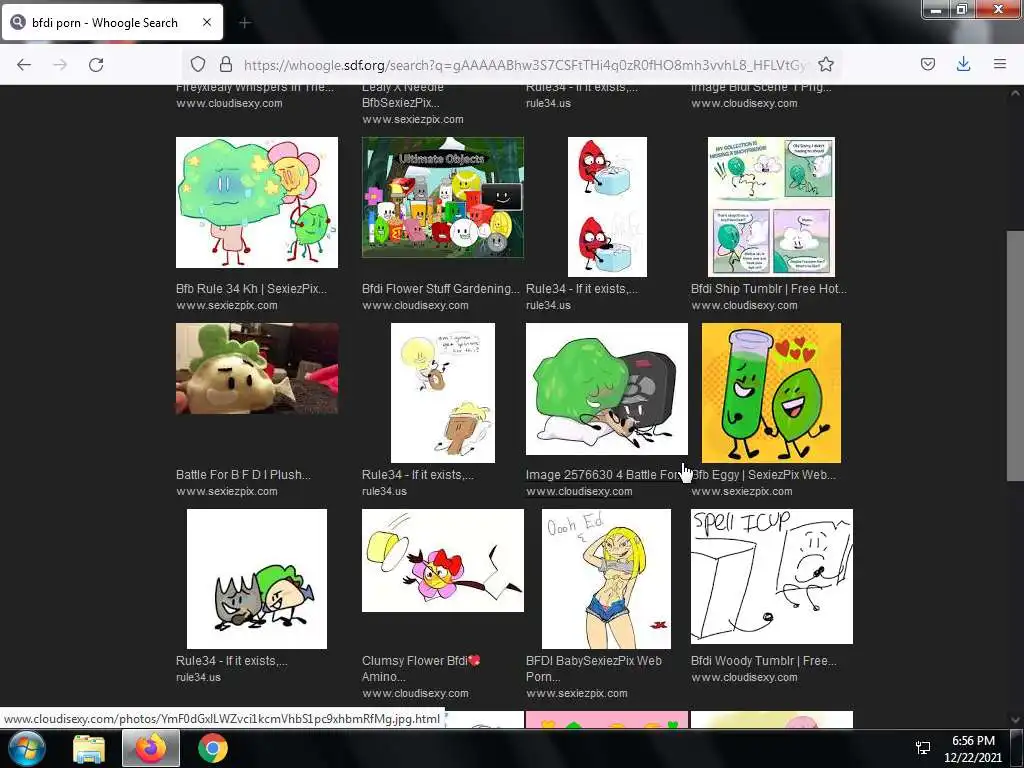Open the Windows Start menu
1024x768 pixels.
(x=27, y=748)
